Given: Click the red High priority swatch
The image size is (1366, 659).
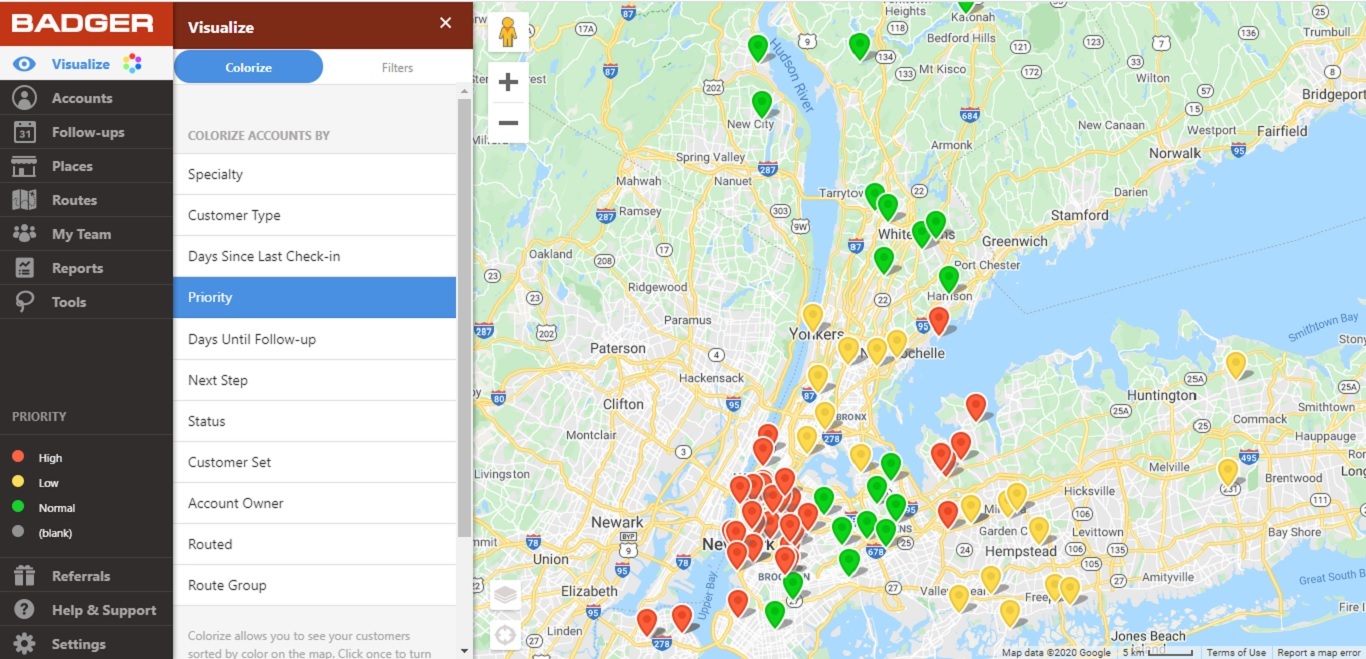Looking at the screenshot, I should click(x=17, y=457).
